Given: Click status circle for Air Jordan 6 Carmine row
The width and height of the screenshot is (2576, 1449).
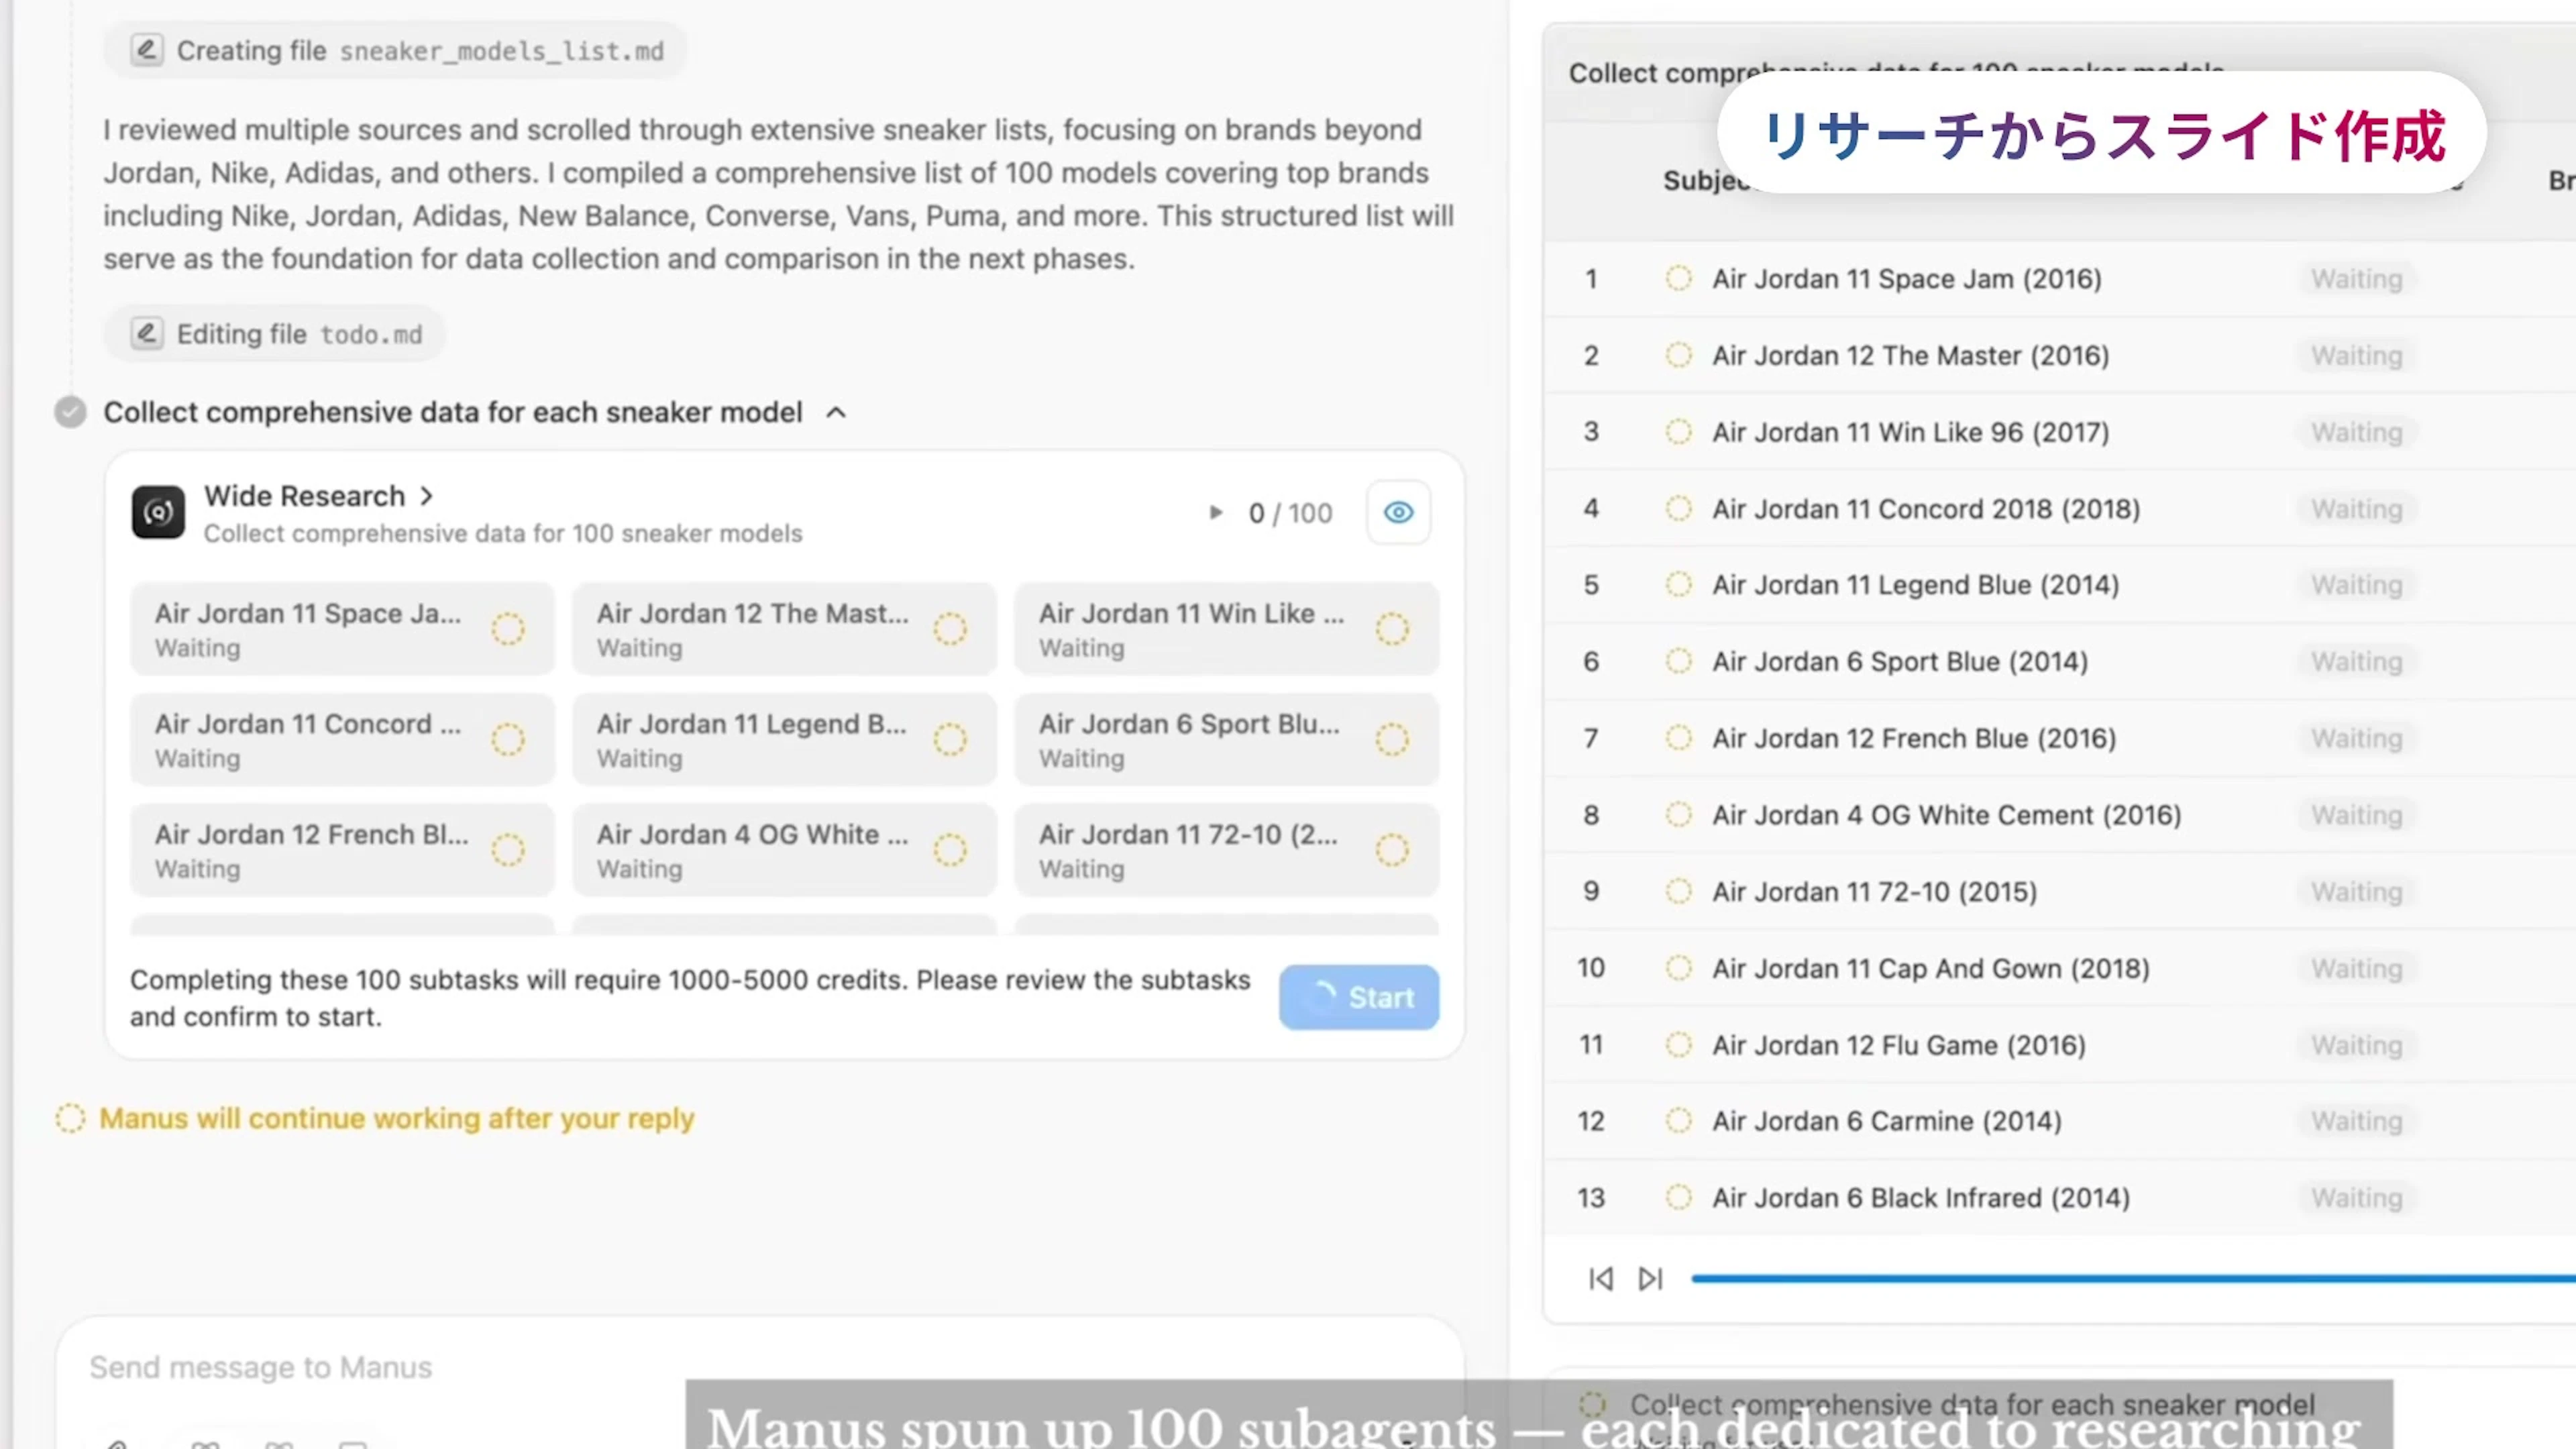Looking at the screenshot, I should (1678, 1121).
